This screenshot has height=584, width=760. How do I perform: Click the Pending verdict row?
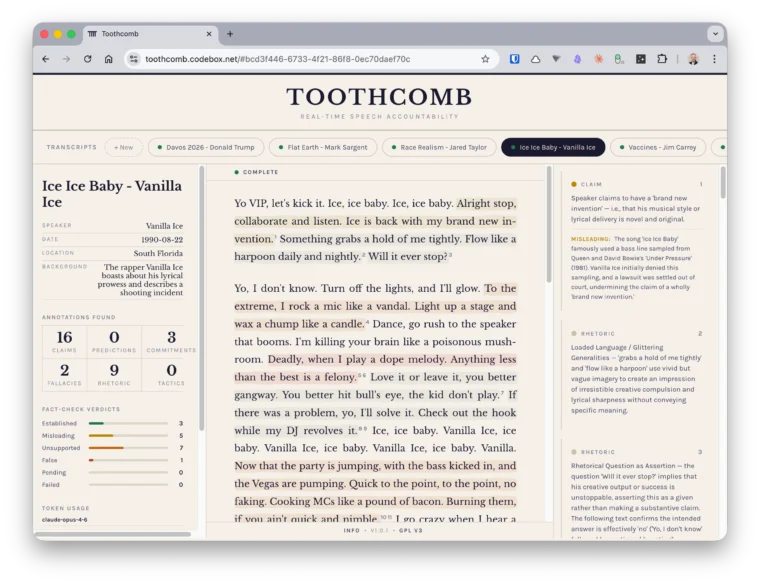[x=112, y=473]
